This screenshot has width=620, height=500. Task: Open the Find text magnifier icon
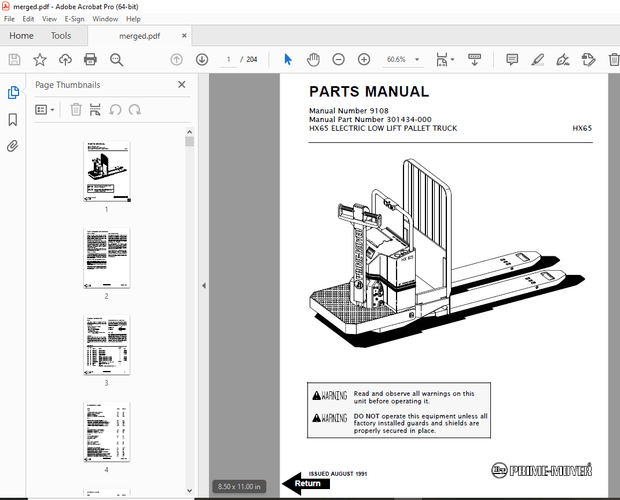[x=116, y=60]
